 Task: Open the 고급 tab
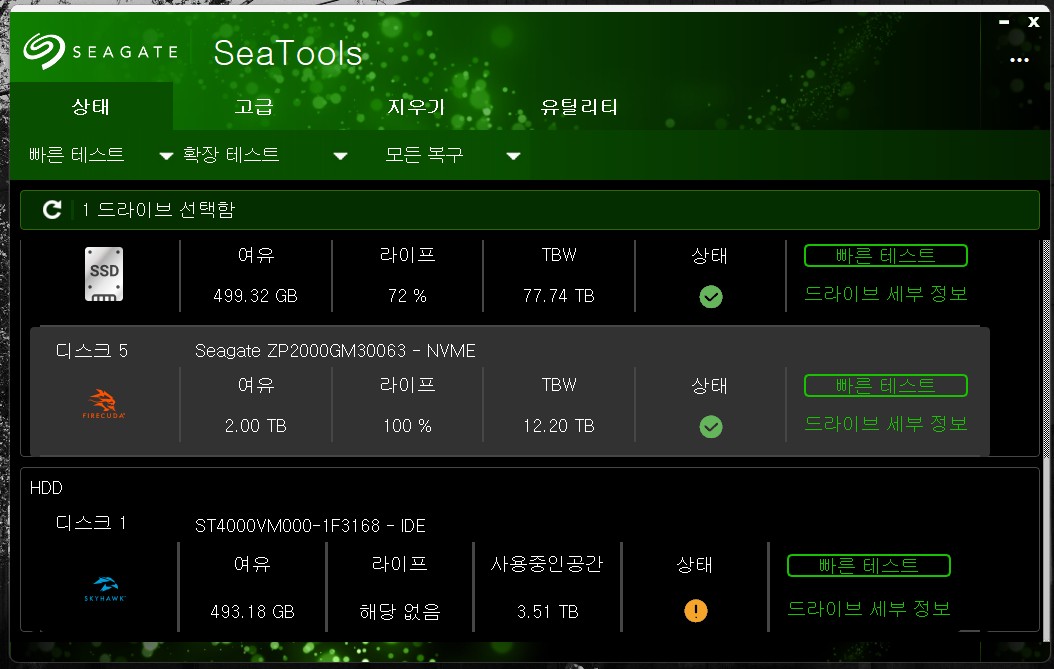click(x=253, y=106)
